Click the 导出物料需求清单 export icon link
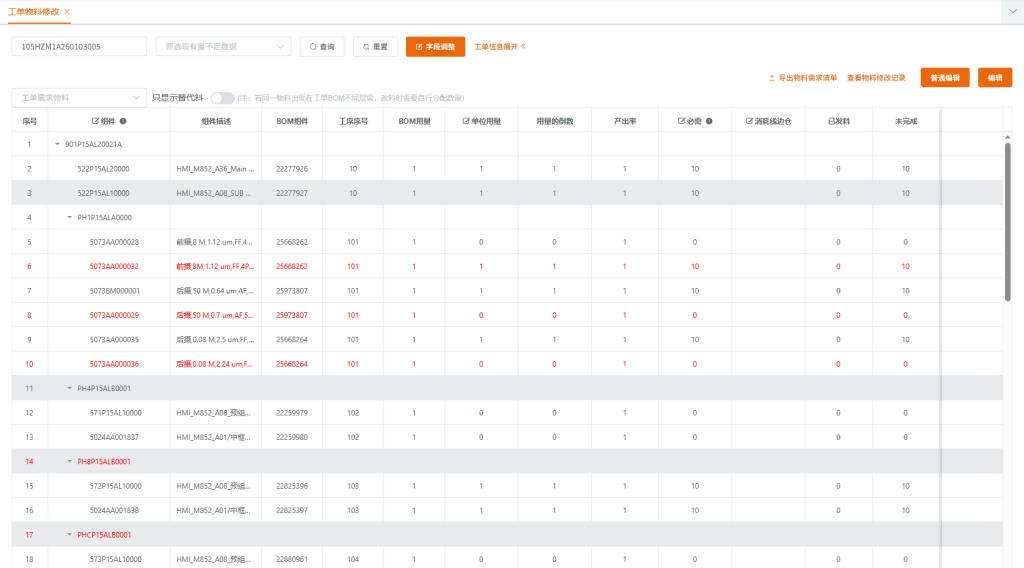 coord(803,78)
